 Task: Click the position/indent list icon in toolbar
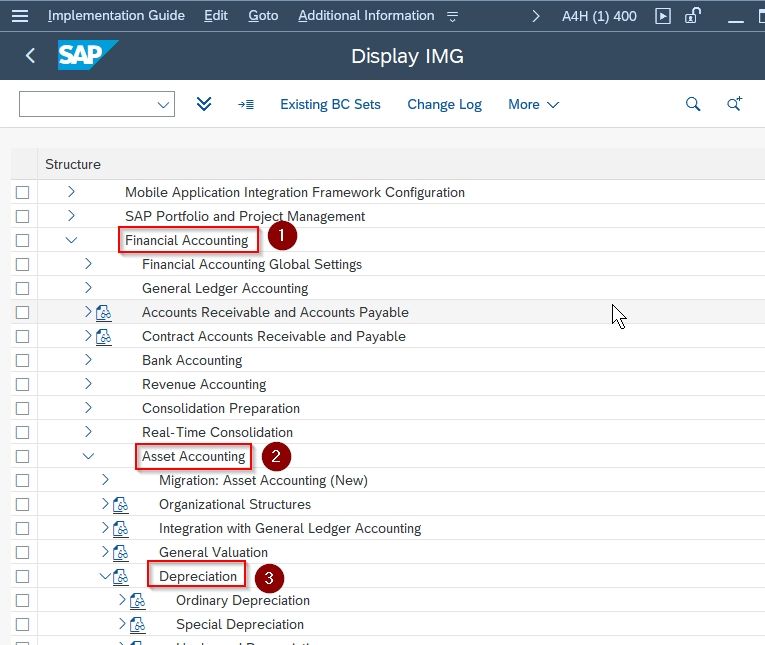(x=246, y=104)
